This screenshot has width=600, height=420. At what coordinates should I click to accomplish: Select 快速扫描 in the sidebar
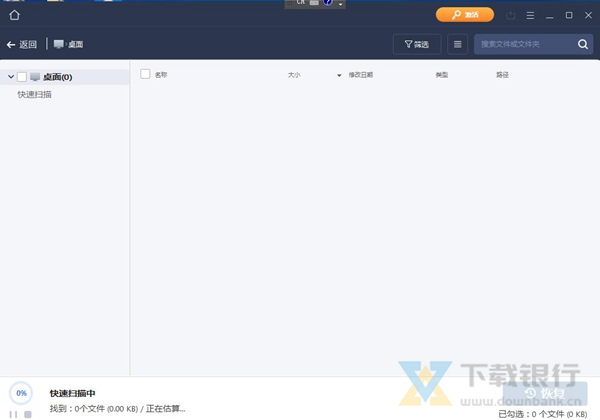pos(34,94)
